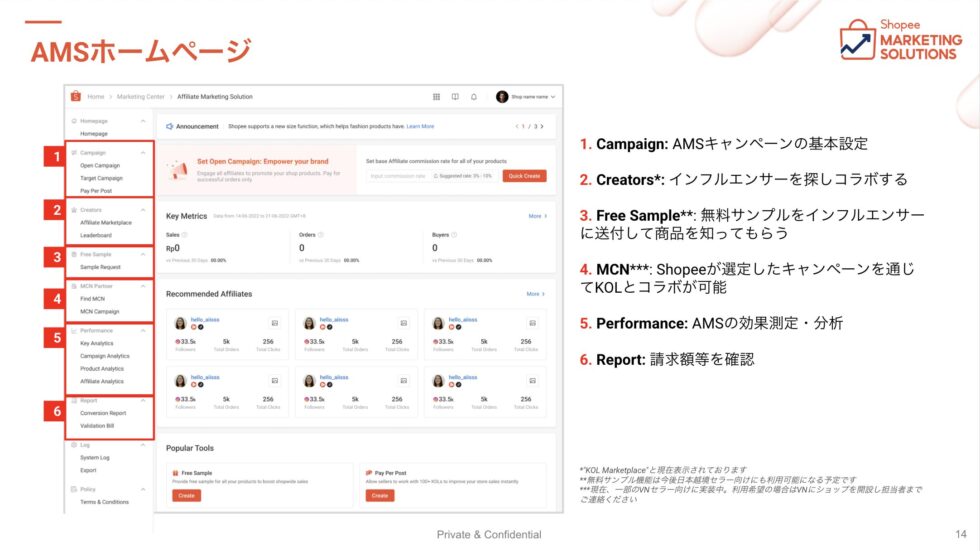Click the Shopee logo in the header

76,96
